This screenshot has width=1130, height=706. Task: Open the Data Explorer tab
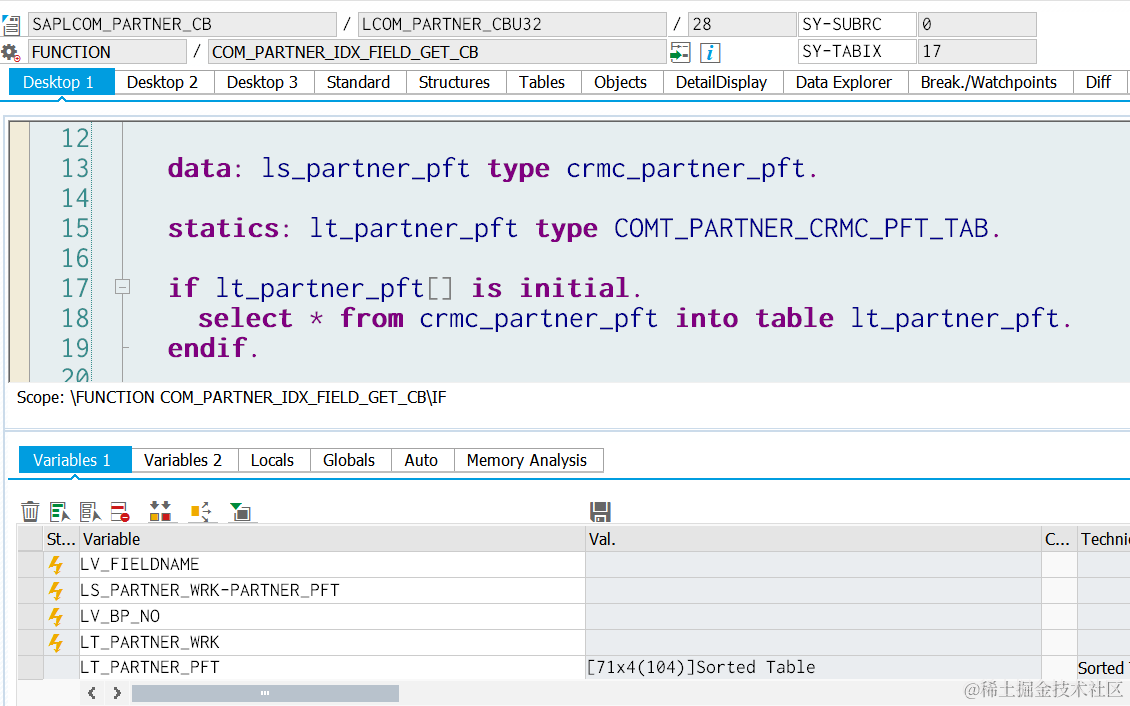coord(844,82)
